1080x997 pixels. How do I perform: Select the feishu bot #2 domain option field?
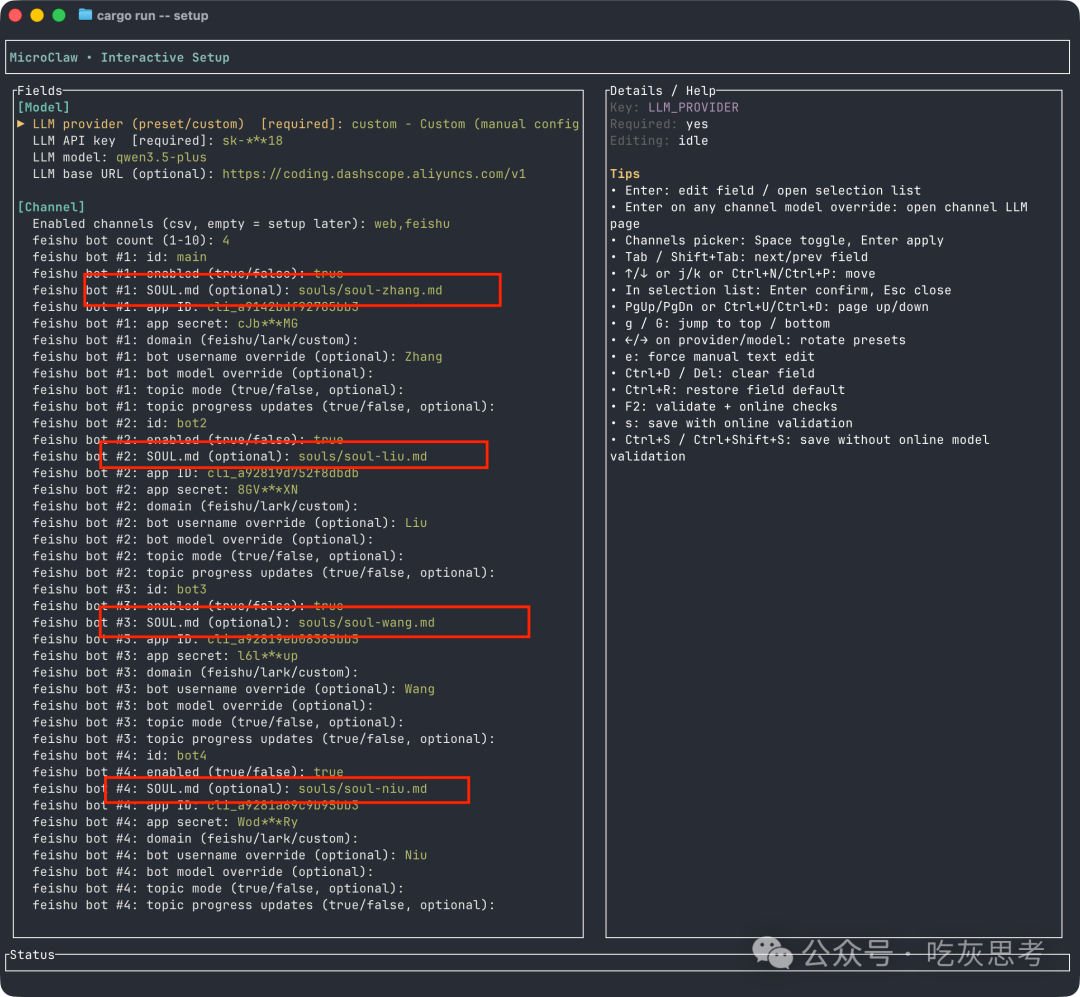click(195, 506)
